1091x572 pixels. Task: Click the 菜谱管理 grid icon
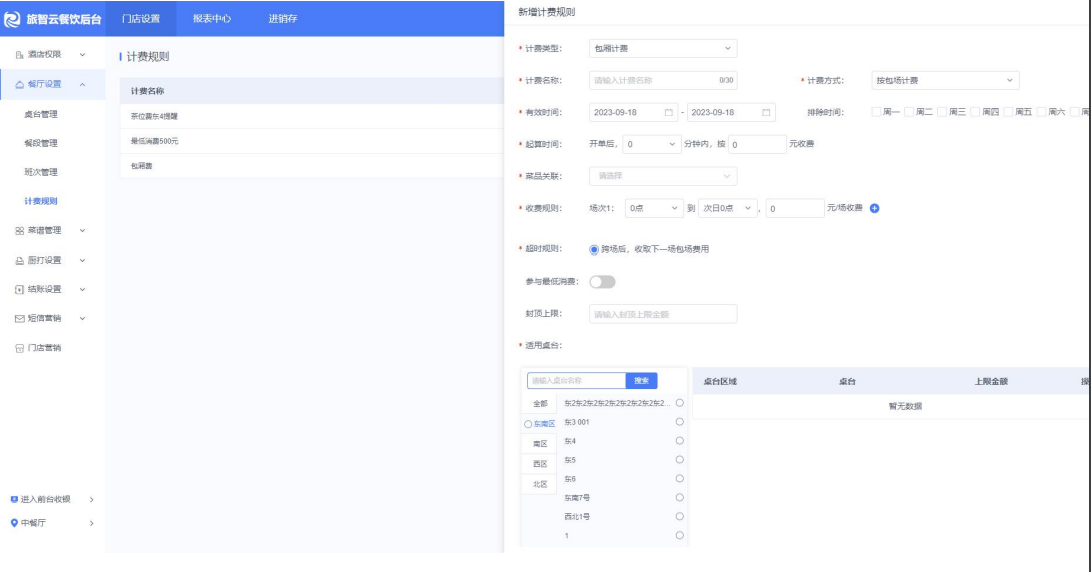coord(19,230)
